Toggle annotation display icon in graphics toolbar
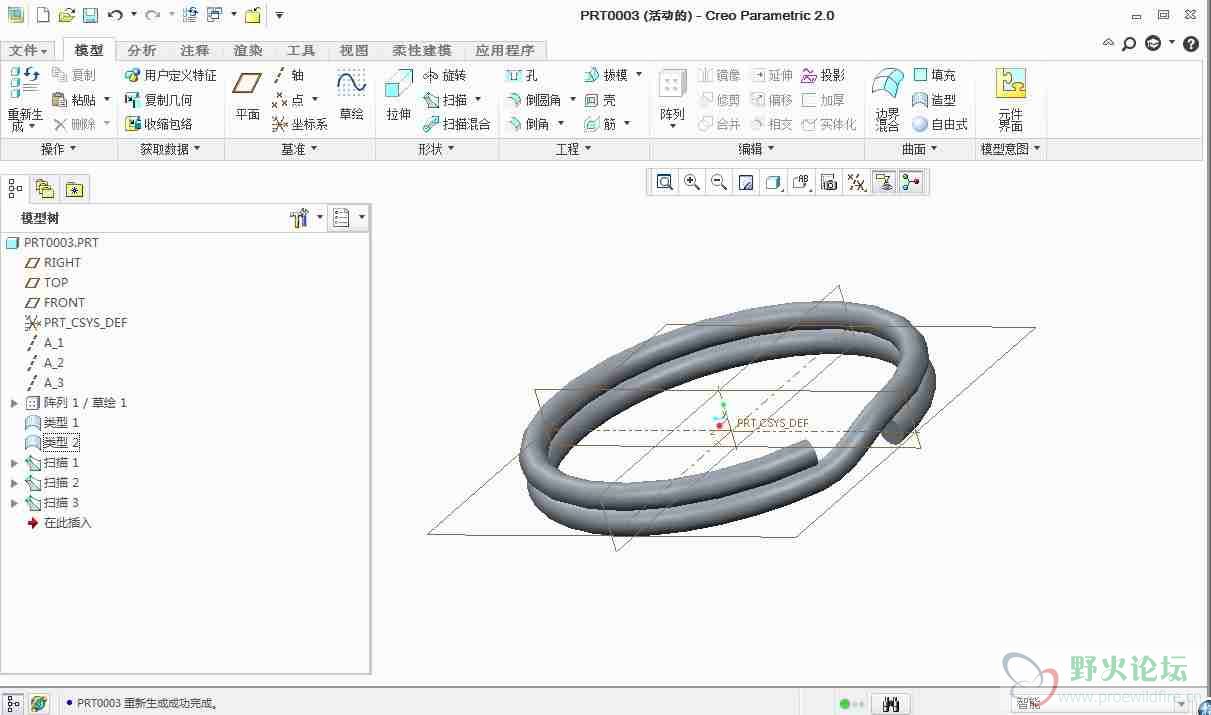 [x=883, y=182]
